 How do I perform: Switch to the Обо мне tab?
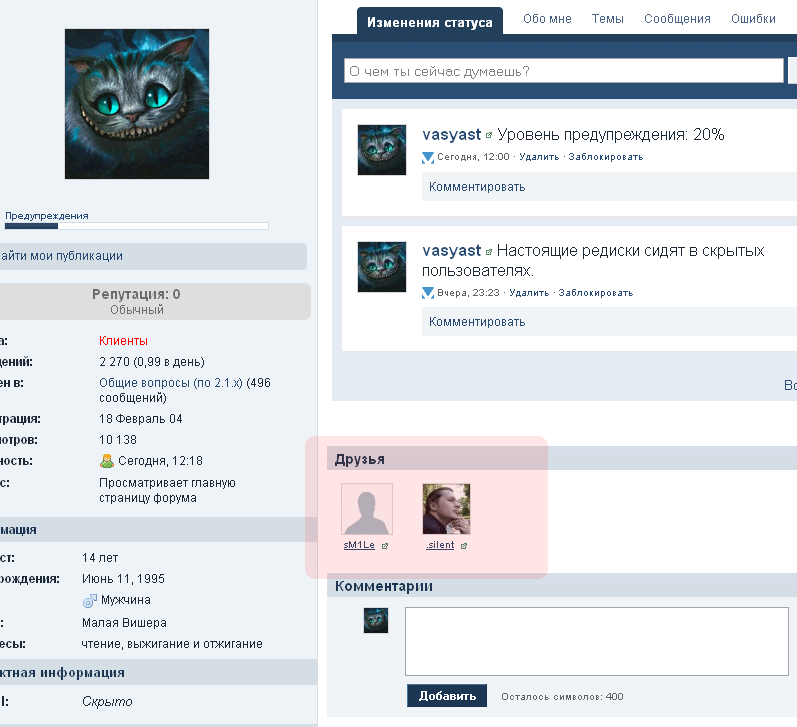pos(547,19)
